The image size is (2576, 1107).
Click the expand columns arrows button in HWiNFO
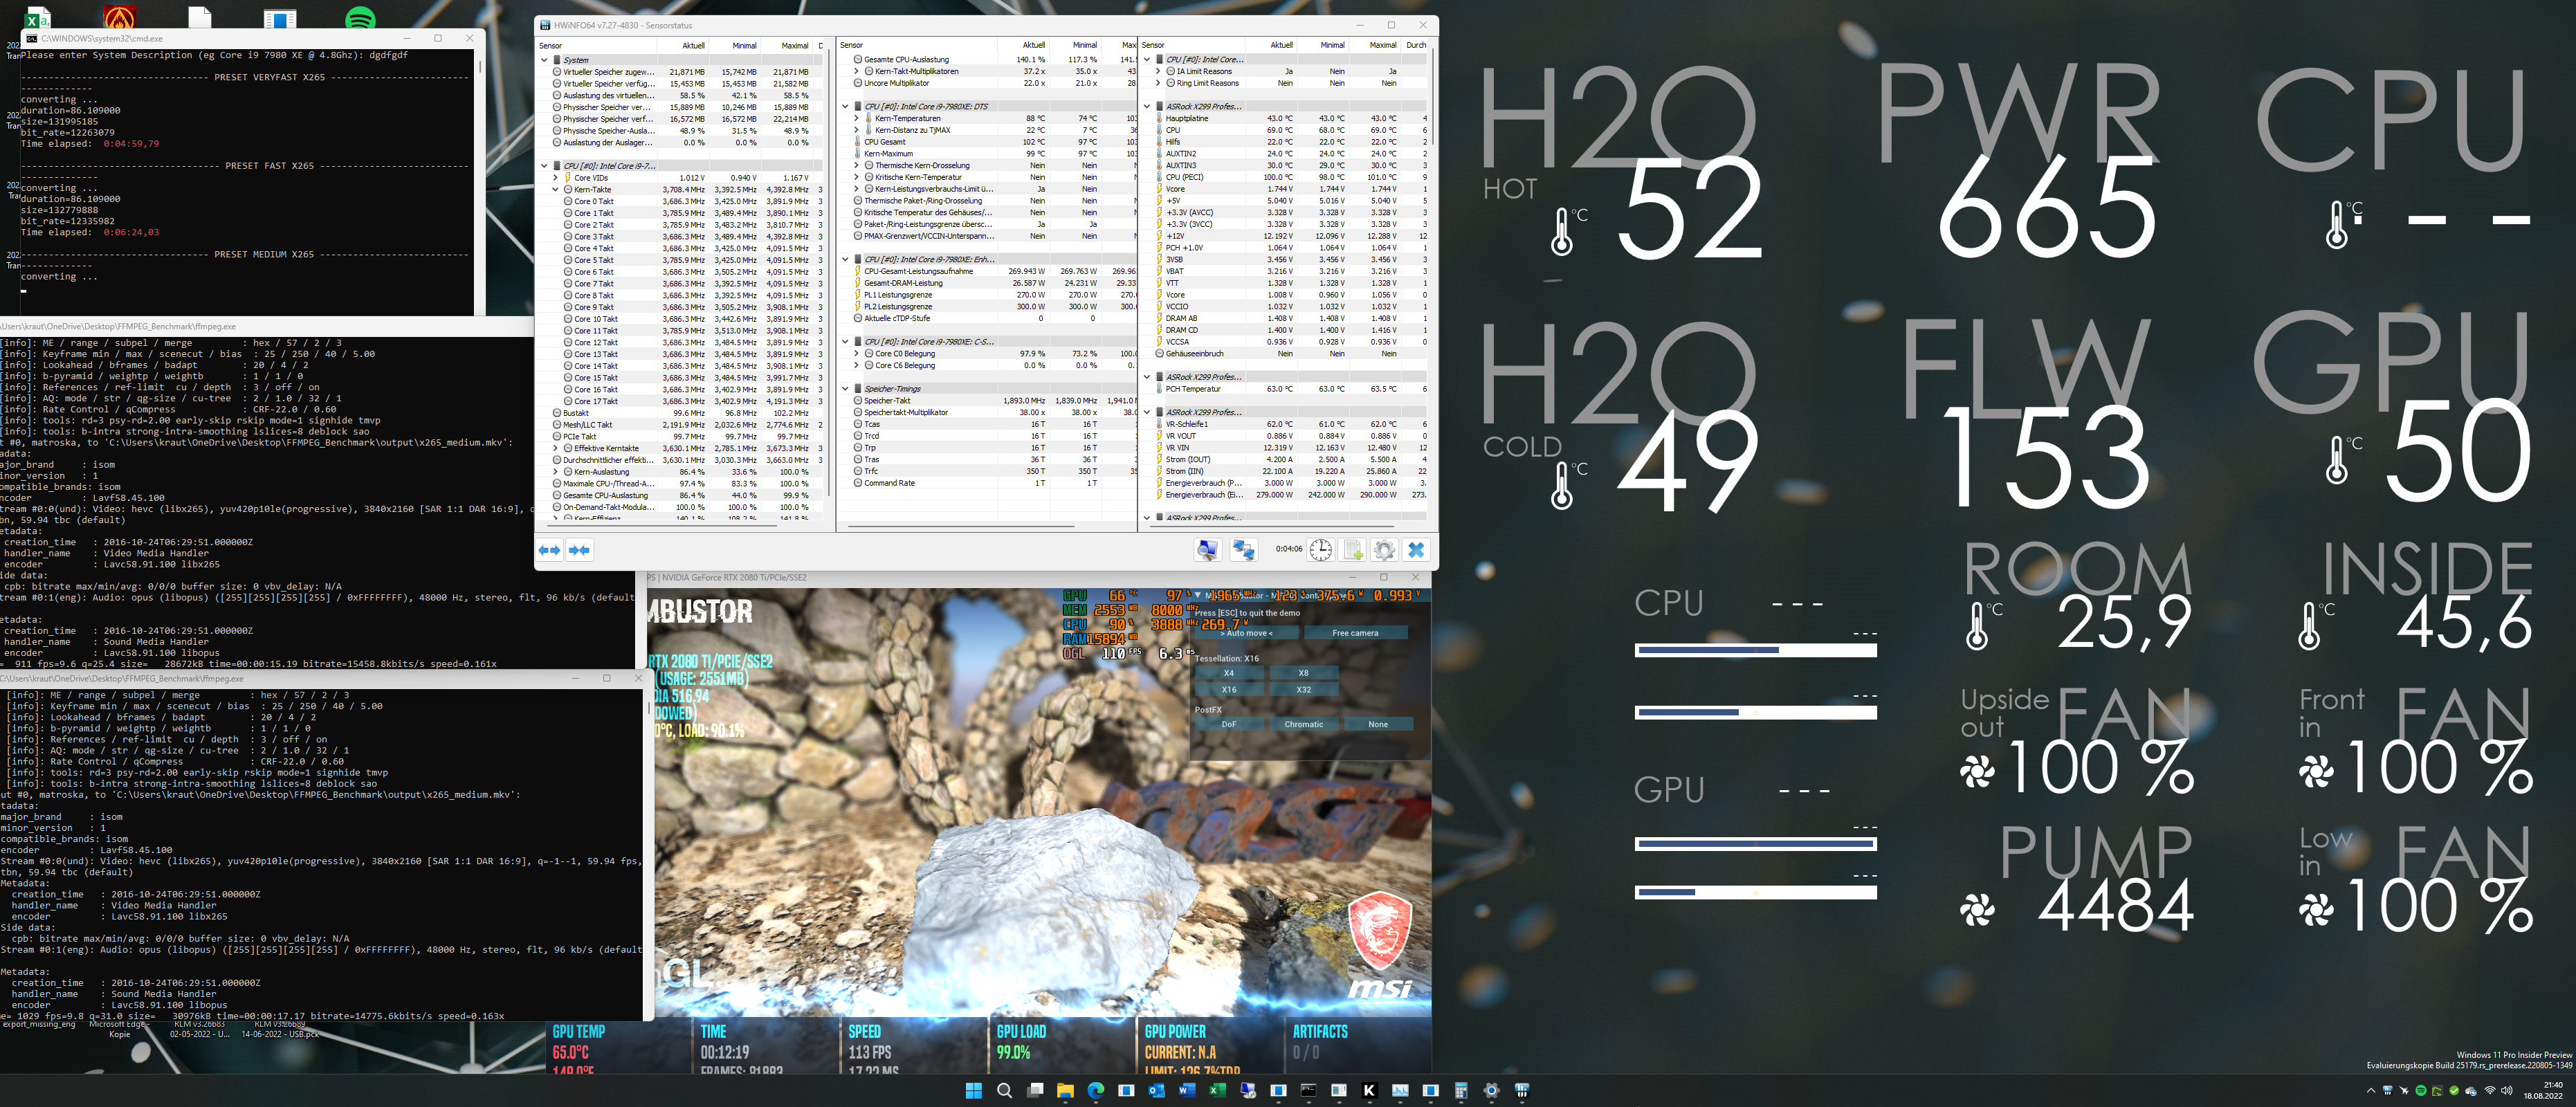(x=550, y=550)
